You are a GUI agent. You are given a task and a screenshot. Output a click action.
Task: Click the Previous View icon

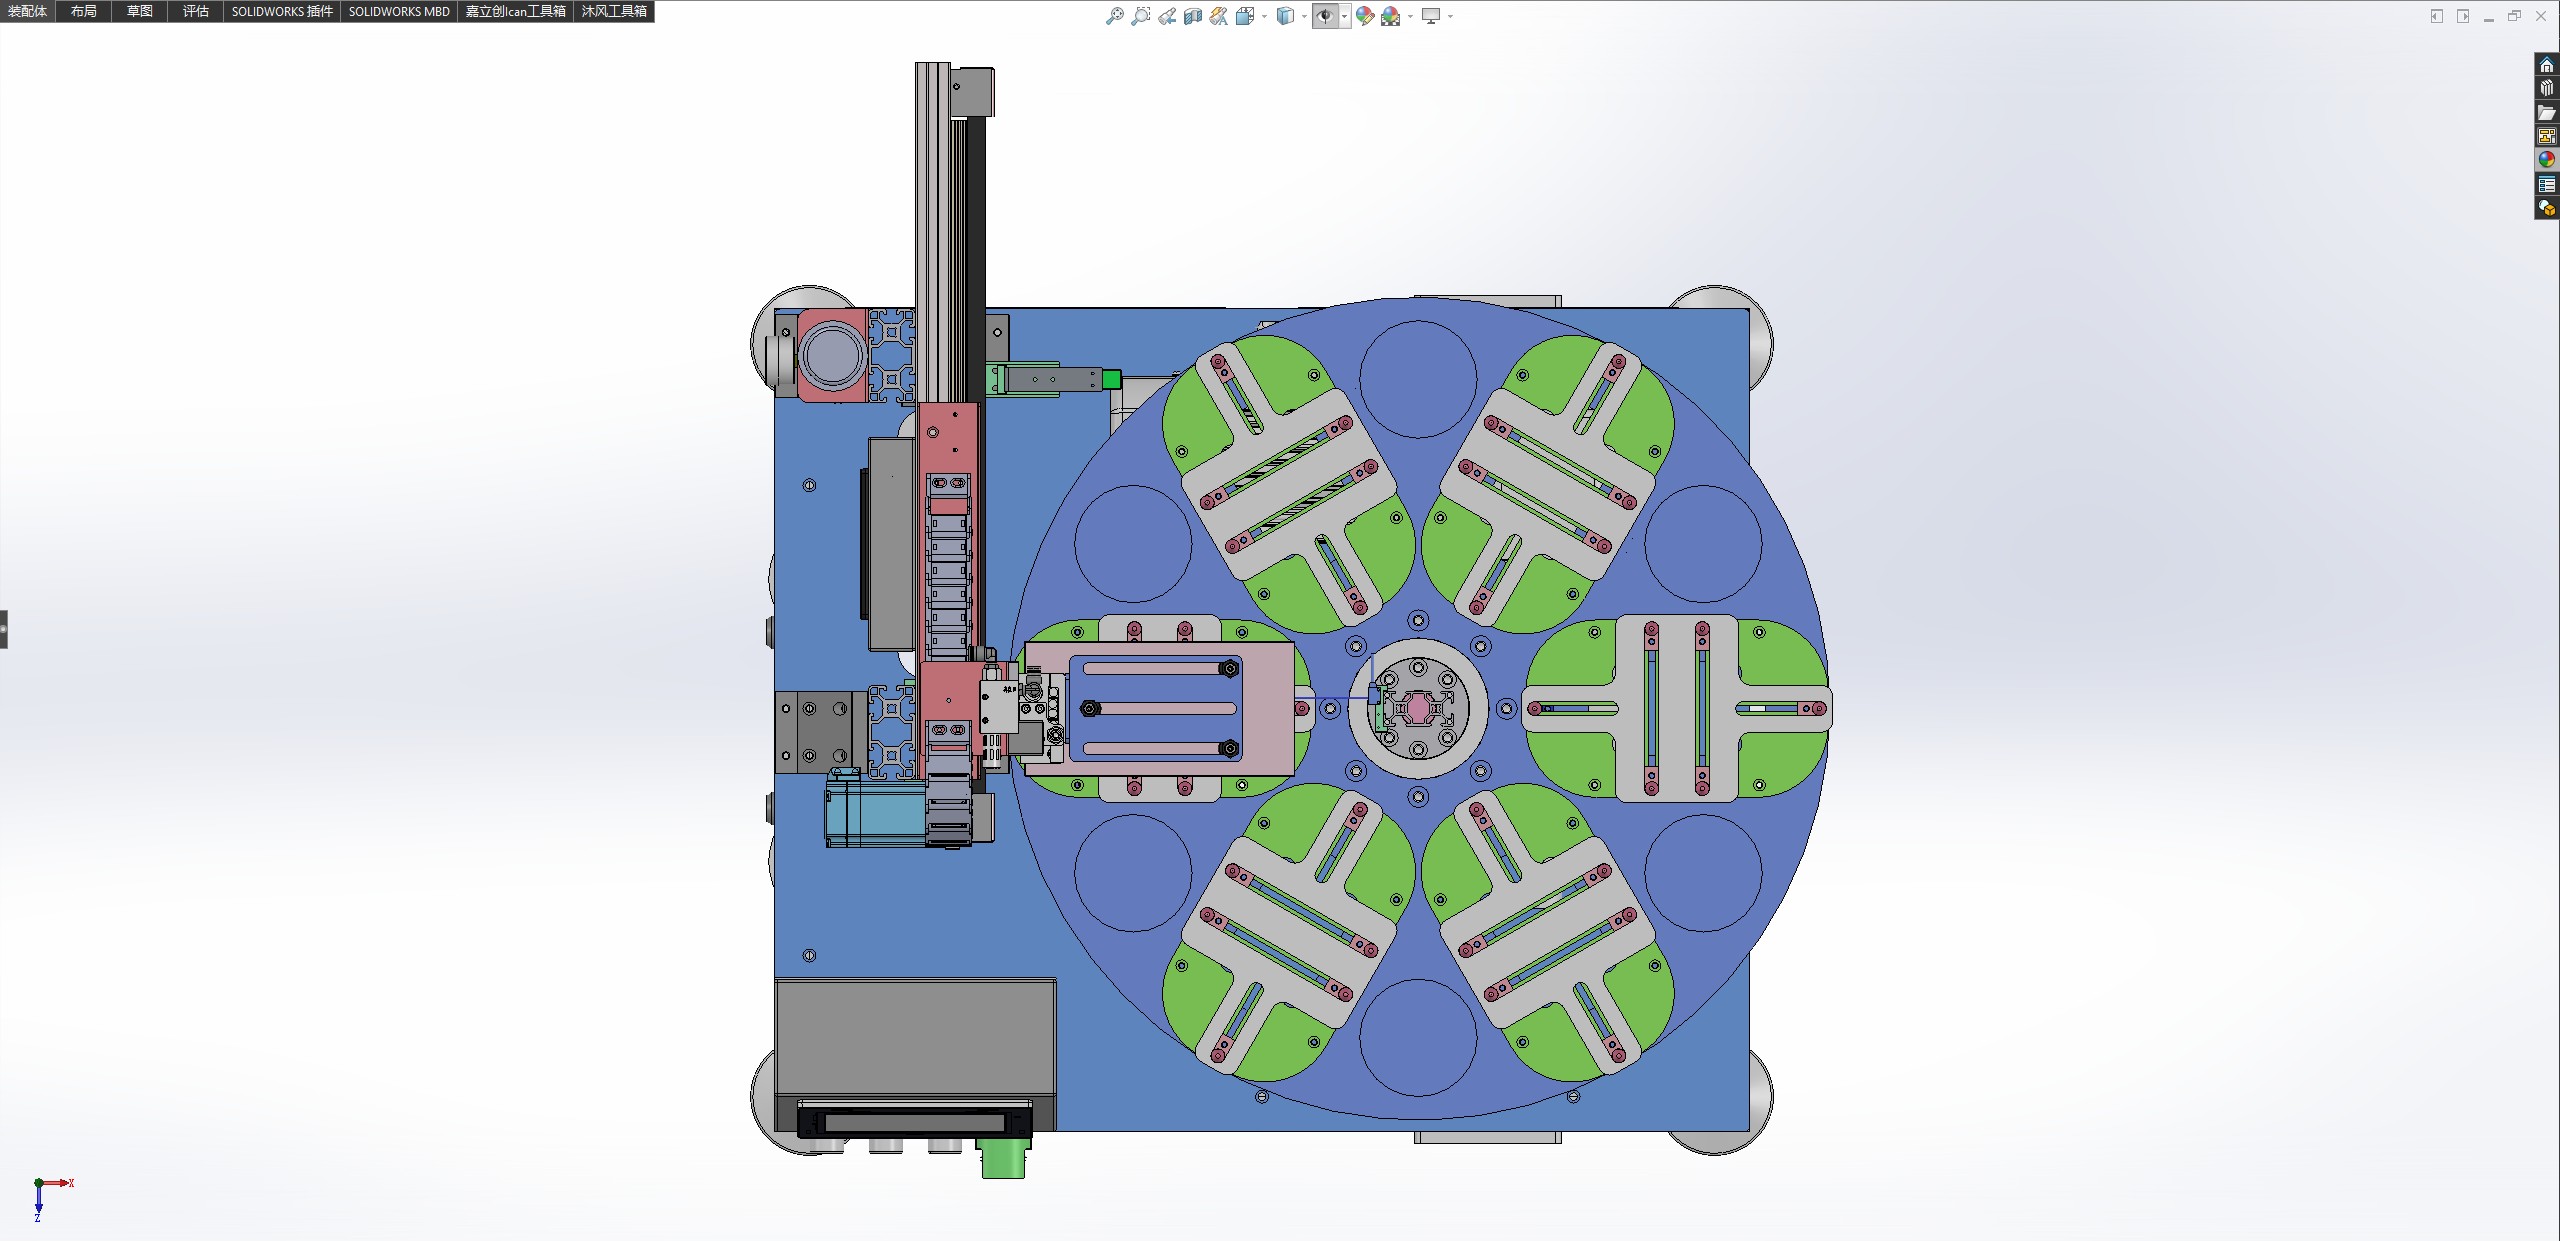pyautogui.click(x=1167, y=16)
